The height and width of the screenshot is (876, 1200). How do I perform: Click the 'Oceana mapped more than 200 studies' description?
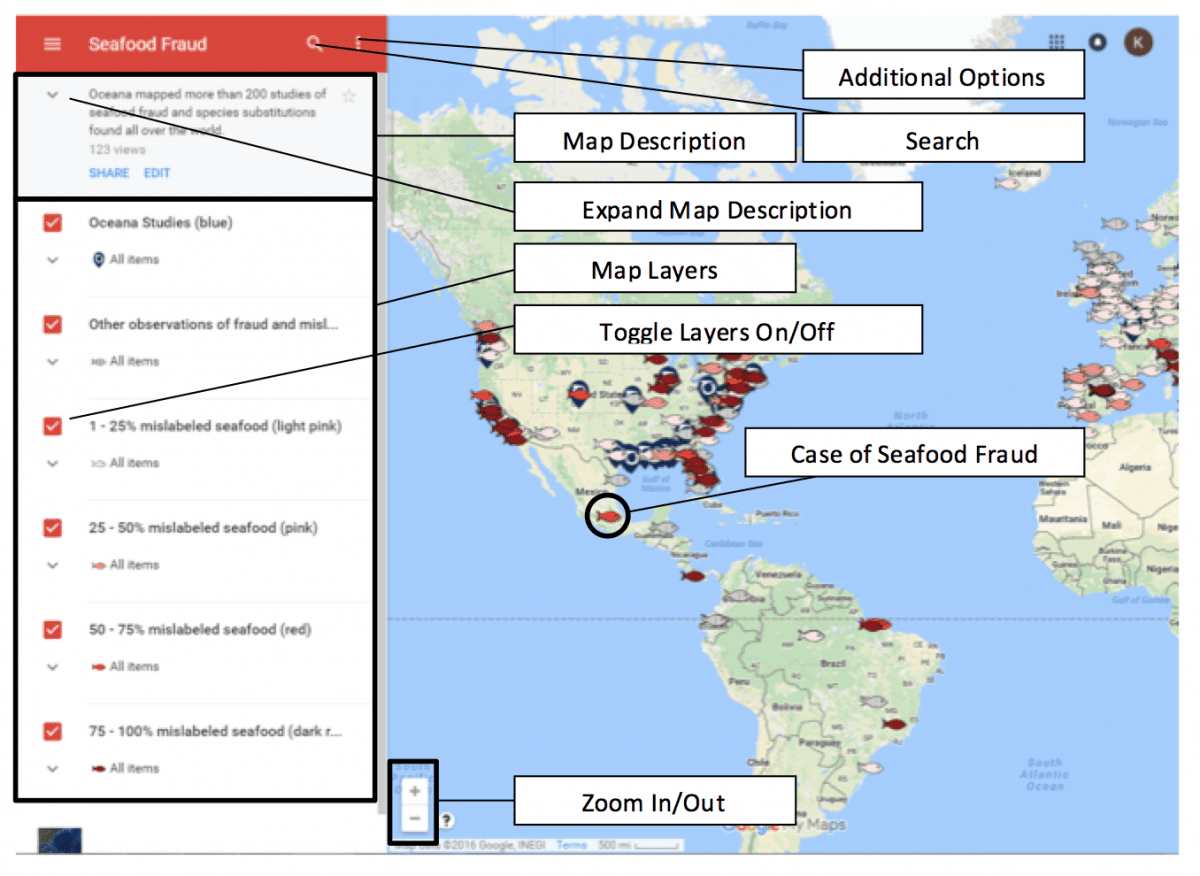(208, 112)
